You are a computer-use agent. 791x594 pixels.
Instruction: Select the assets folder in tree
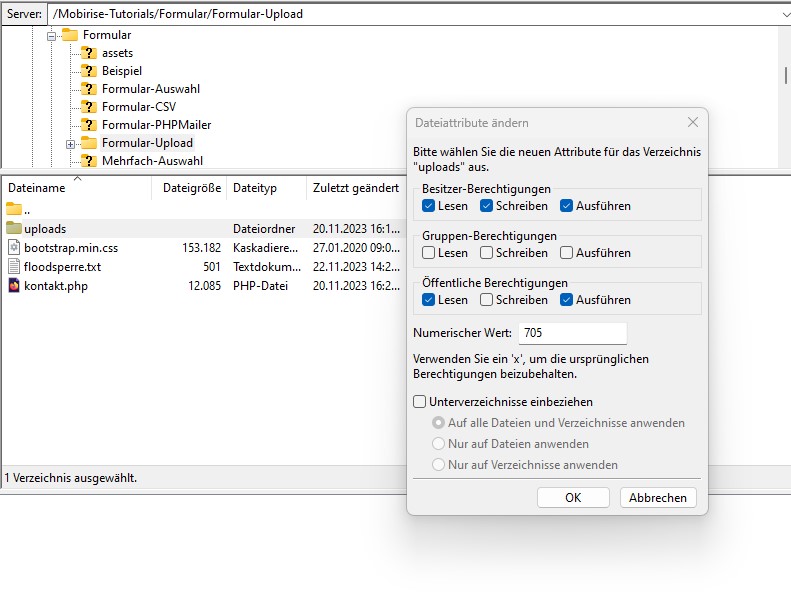pyautogui.click(x=118, y=53)
